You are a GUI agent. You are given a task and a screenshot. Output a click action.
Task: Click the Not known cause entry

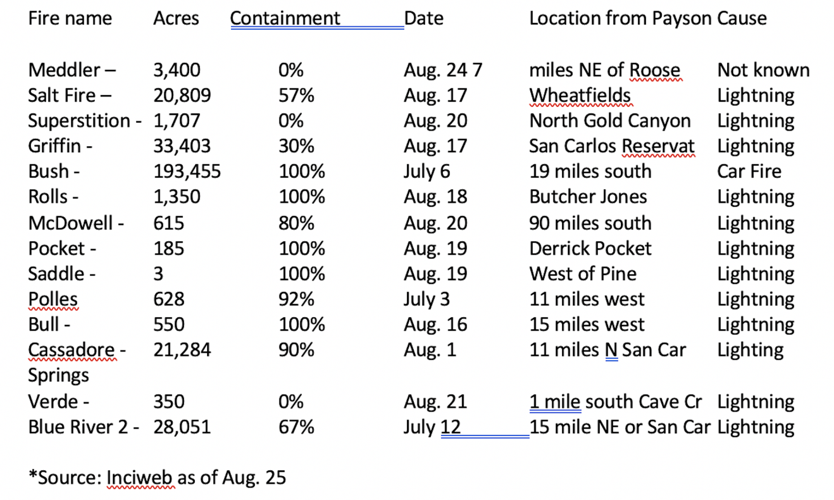point(763,70)
